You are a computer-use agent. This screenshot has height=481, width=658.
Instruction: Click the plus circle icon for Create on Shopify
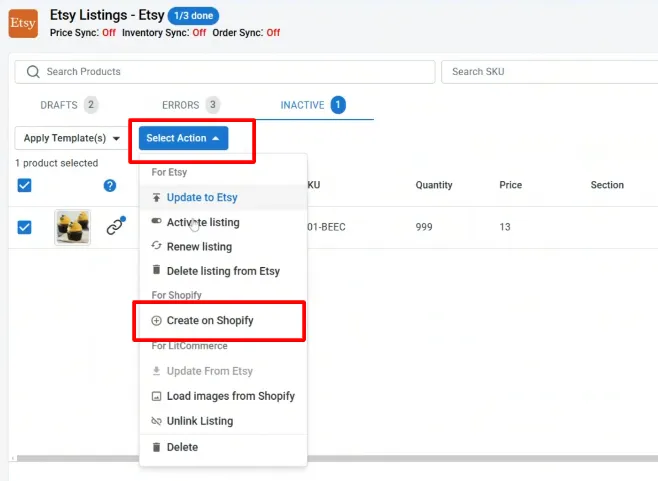tap(156, 321)
